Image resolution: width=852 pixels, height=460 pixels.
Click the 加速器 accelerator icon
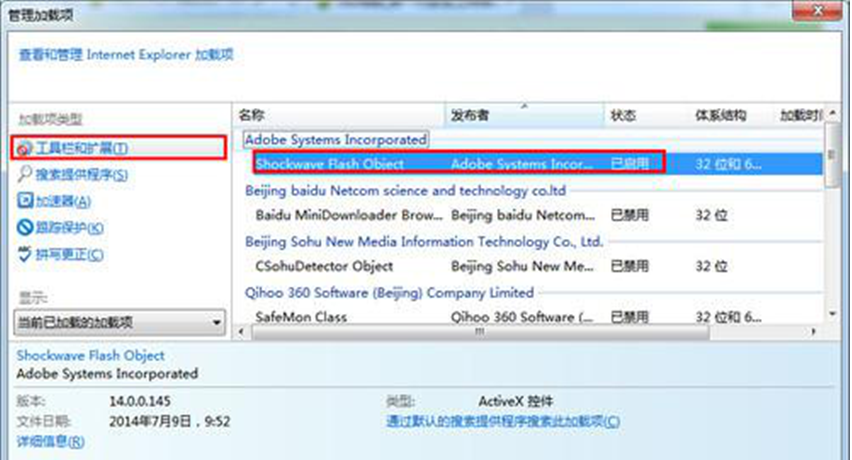(26, 202)
